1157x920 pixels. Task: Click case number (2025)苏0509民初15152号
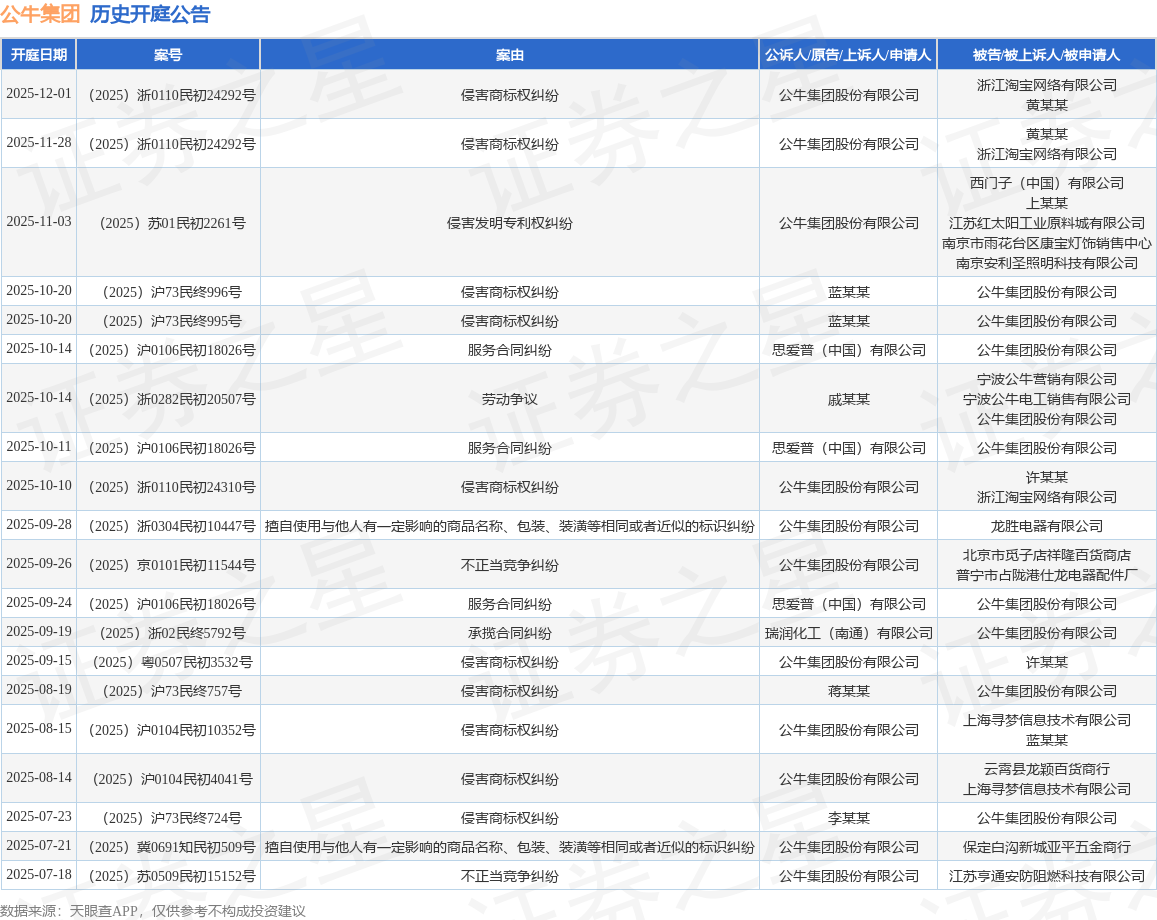pyautogui.click(x=173, y=876)
